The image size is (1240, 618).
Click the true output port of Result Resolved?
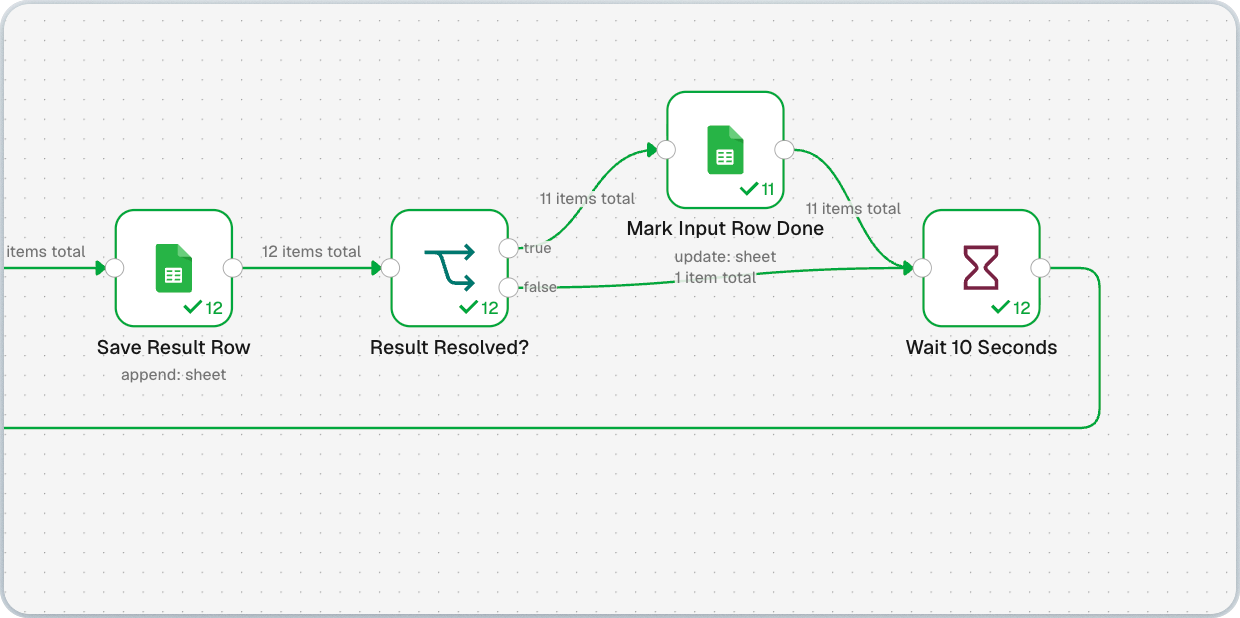[509, 248]
